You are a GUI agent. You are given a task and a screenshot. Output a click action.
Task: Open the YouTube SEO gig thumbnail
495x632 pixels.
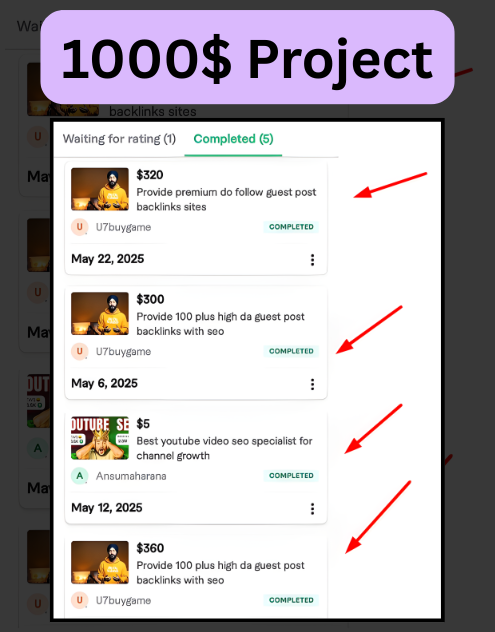(100, 438)
